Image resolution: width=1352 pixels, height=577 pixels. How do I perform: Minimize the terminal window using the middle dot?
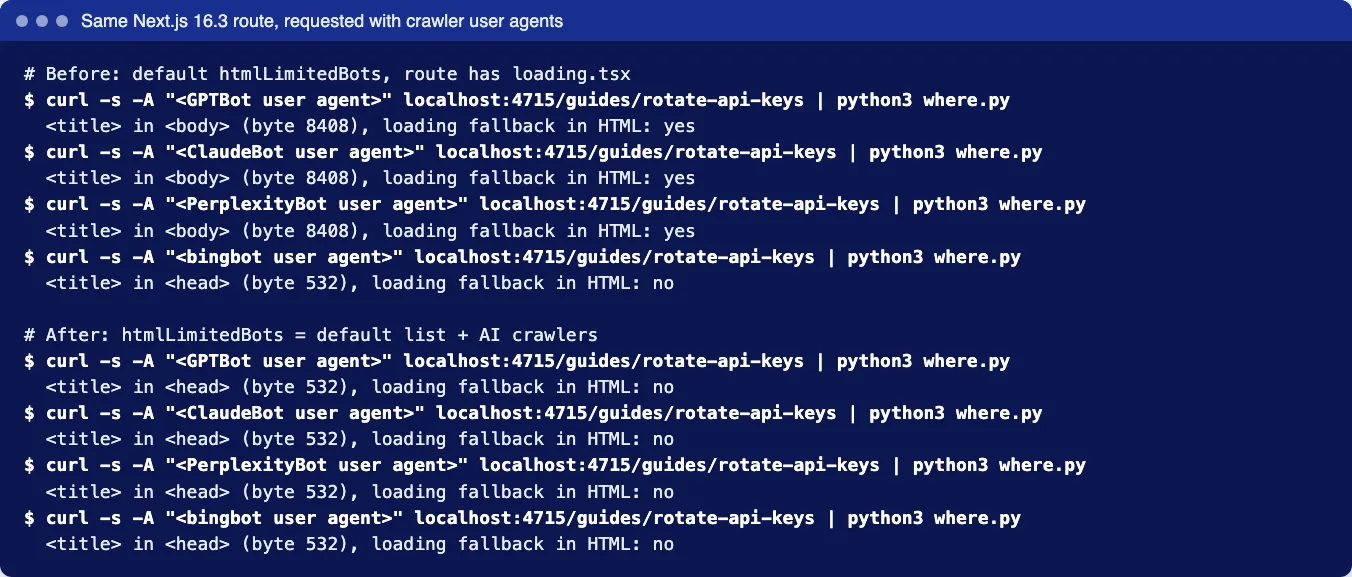click(42, 21)
